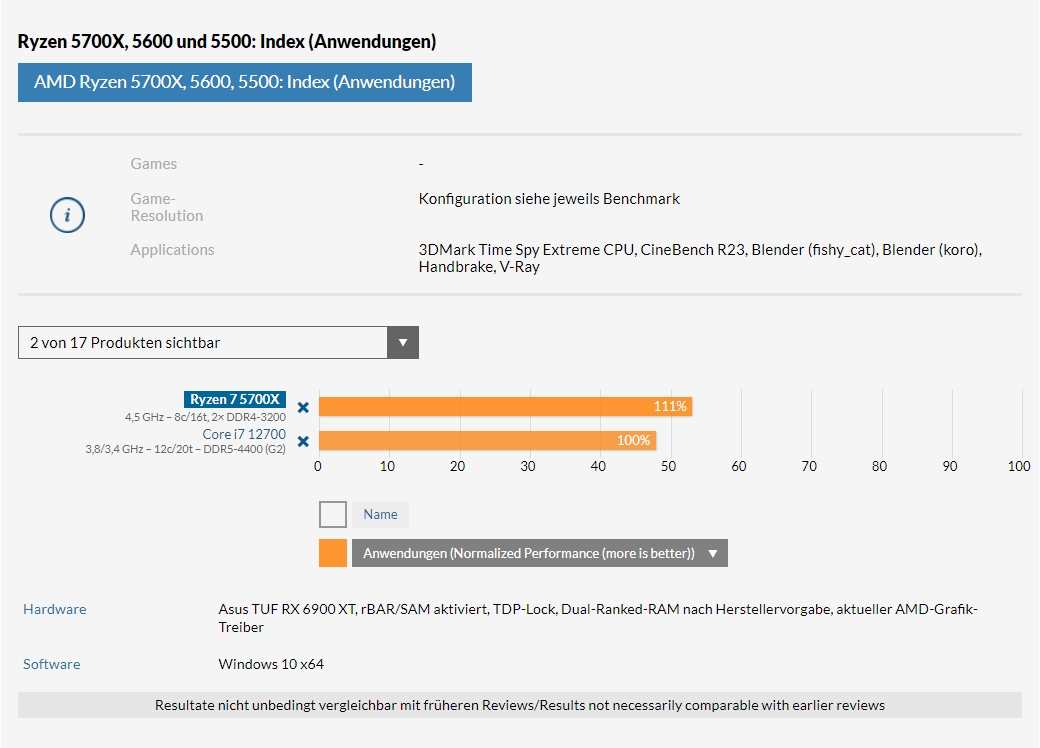Screen dimensions: 1040x748
Task: Click the results disclaimer bar at bottom
Action: click(x=520, y=705)
